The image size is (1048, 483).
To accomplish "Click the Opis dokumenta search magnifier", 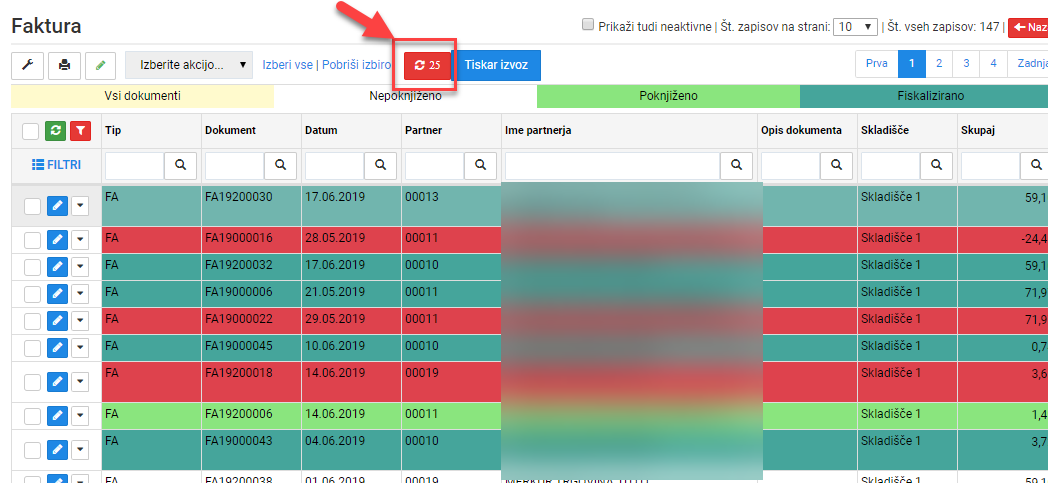I will (x=837, y=166).
